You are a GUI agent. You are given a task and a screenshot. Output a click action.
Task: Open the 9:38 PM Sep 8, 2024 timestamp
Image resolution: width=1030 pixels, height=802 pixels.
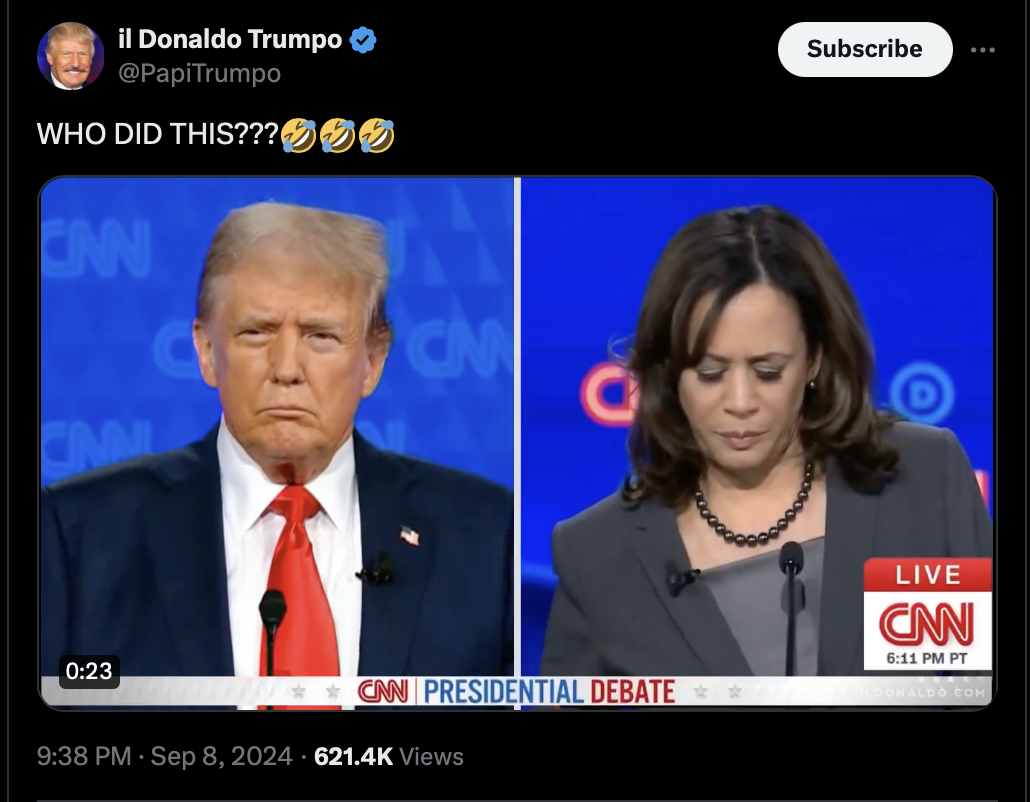click(164, 756)
